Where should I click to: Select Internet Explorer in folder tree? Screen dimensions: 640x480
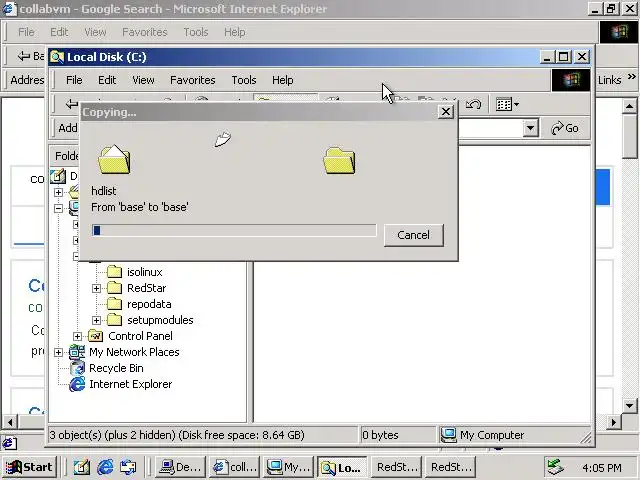click(131, 384)
